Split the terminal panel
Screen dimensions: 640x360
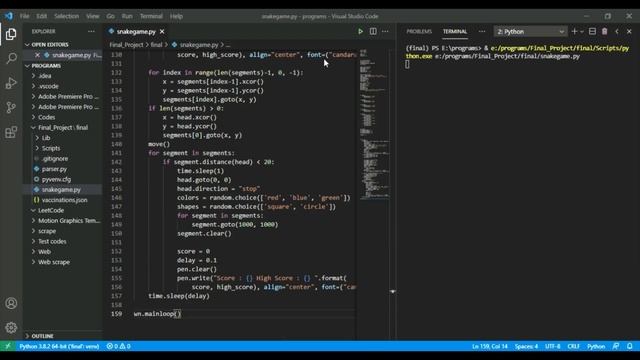[592, 31]
